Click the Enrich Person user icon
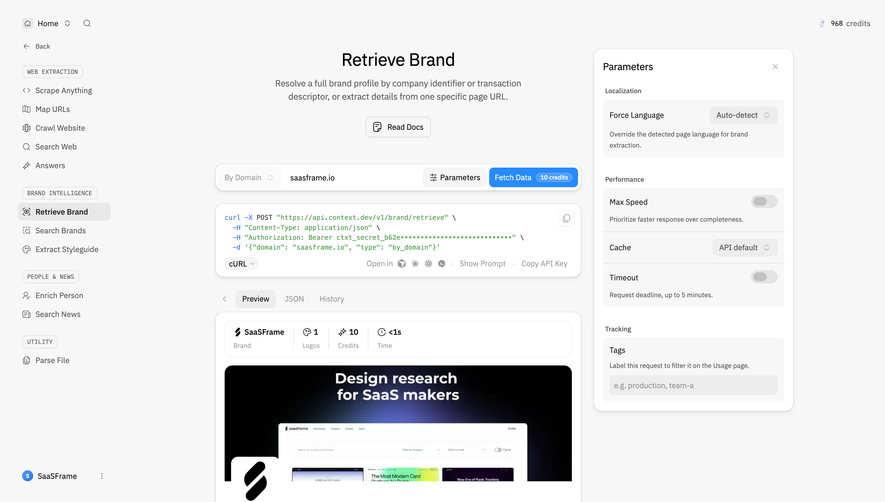Image resolution: width=885 pixels, height=502 pixels. pos(27,295)
